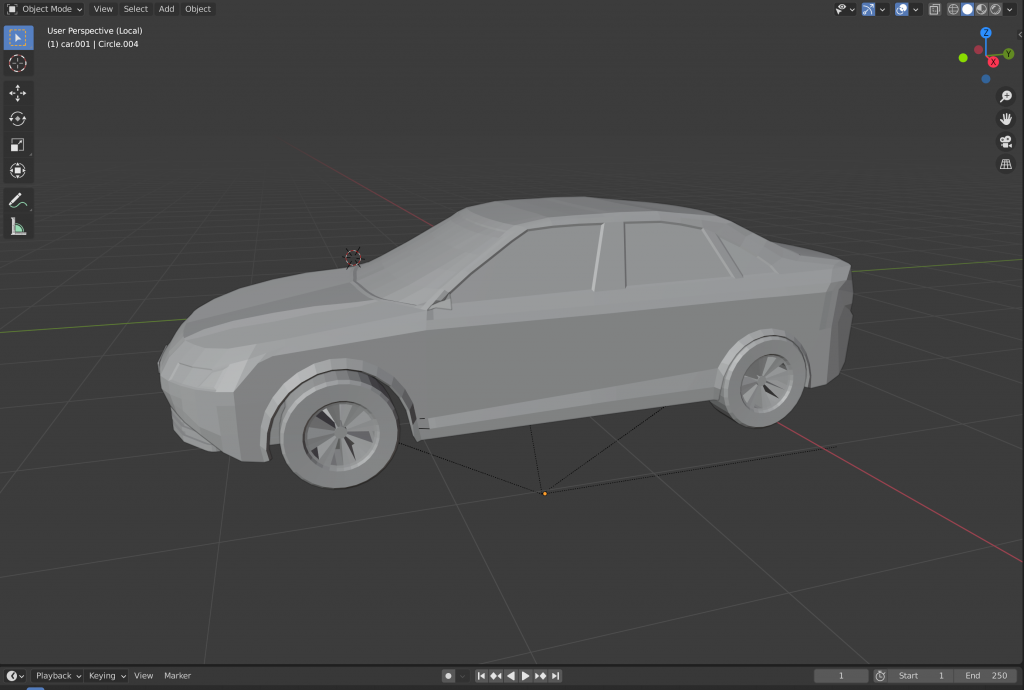Jump to previous keyframe

[x=496, y=676]
